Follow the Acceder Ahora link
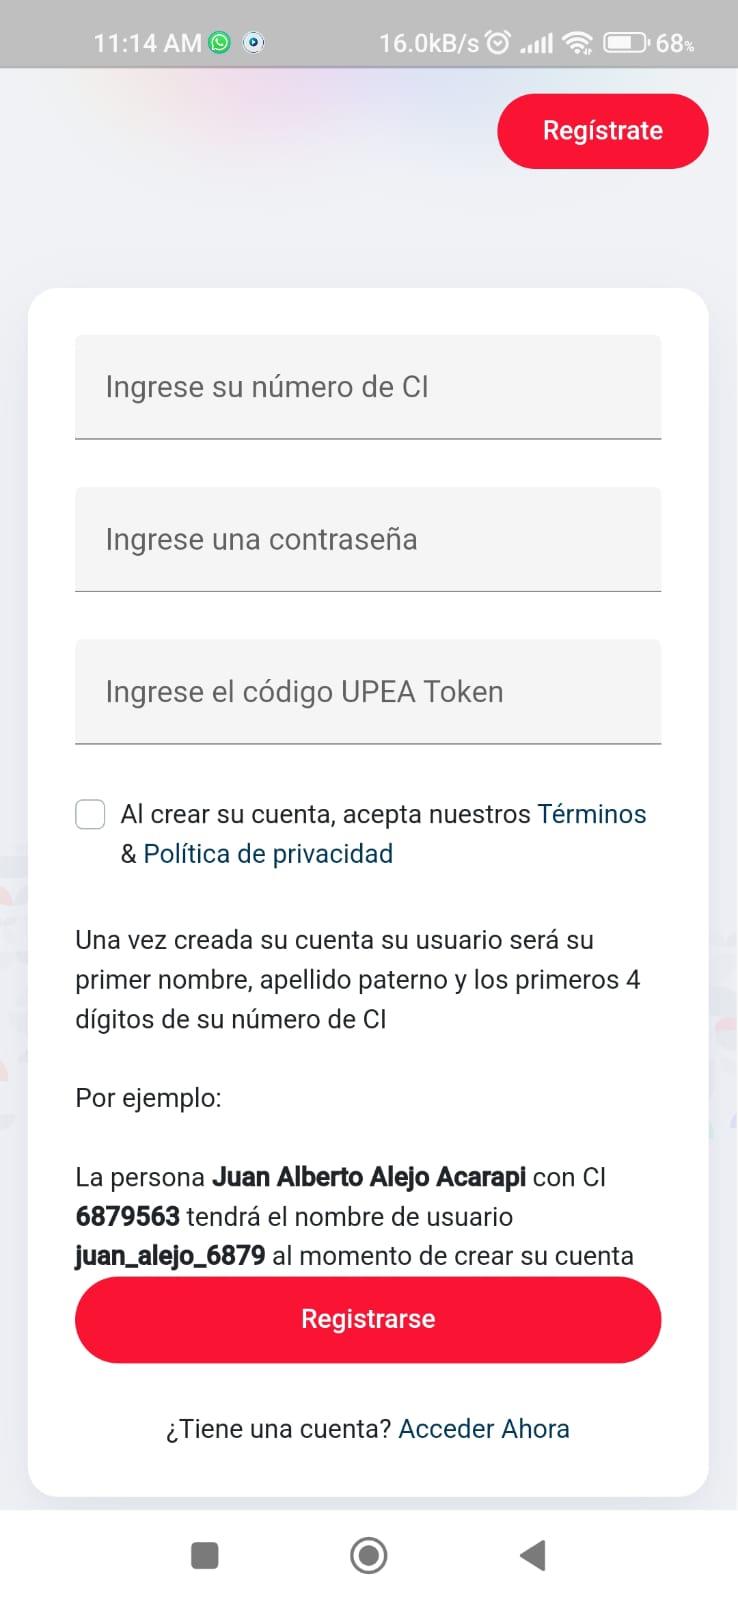This screenshot has width=738, height=1600. coord(484,1429)
